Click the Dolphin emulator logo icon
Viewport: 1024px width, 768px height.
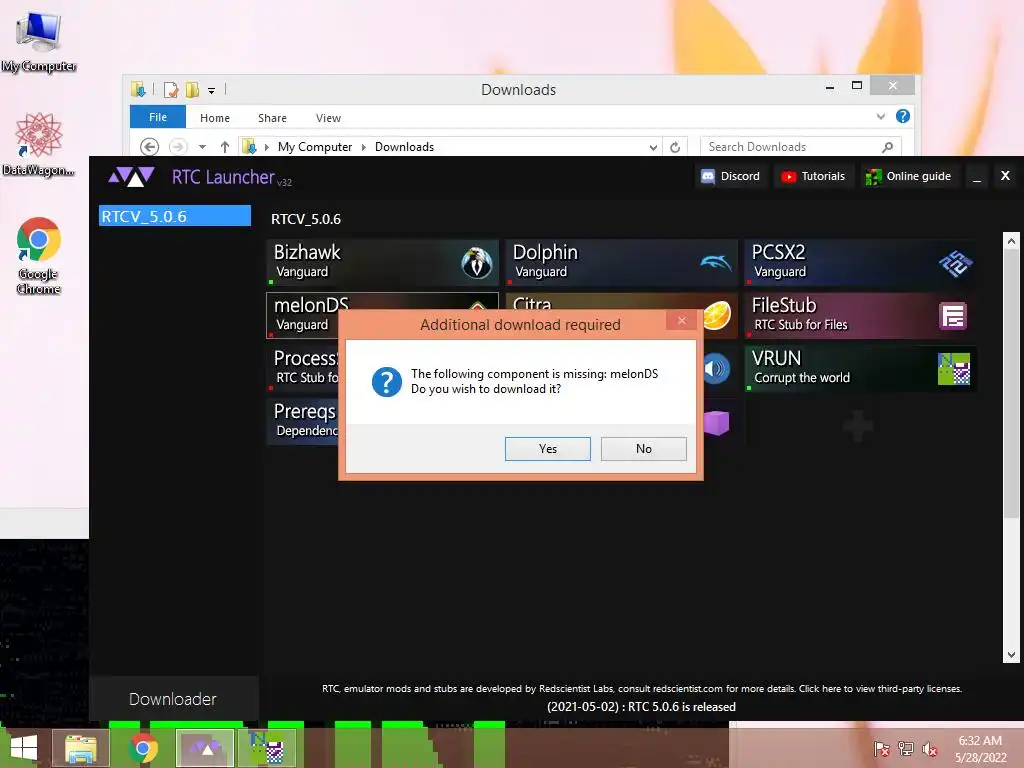(716, 263)
